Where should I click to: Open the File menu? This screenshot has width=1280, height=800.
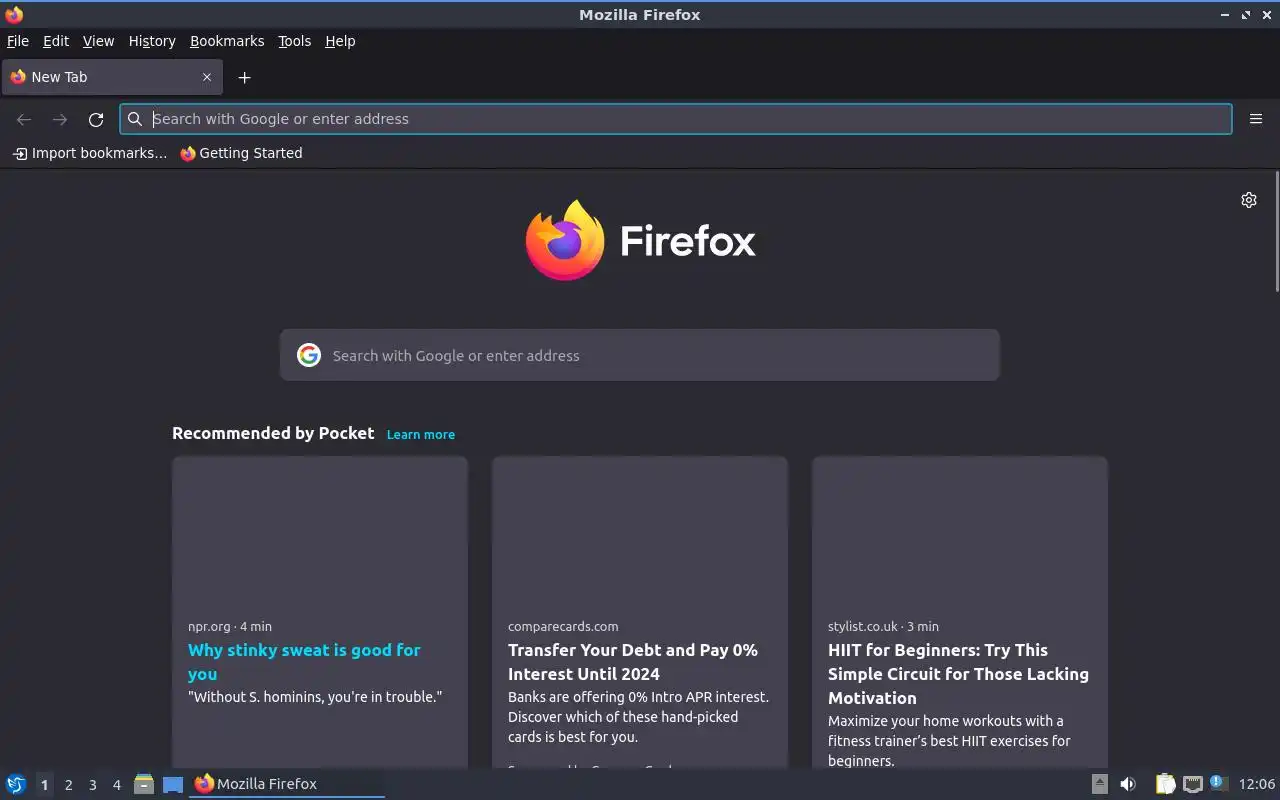pyautogui.click(x=18, y=41)
